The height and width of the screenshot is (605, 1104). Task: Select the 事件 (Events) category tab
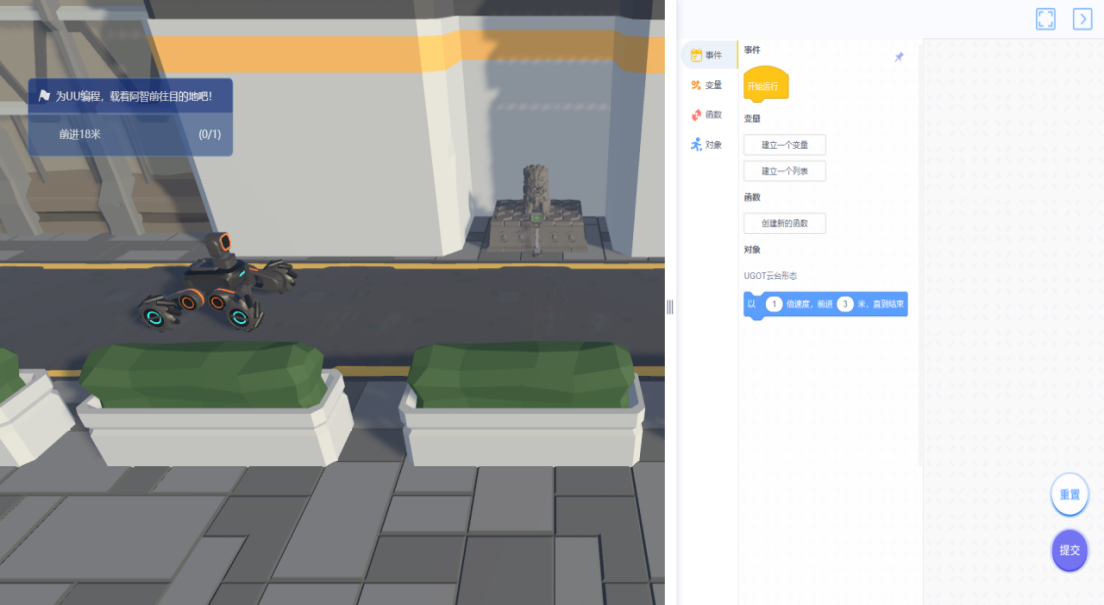[x=706, y=55]
